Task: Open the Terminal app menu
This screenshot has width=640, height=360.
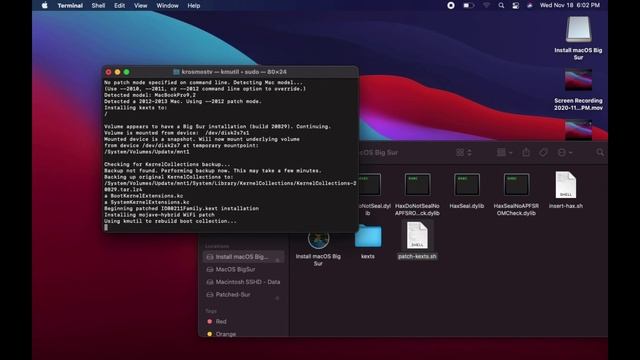Action: coord(70,6)
